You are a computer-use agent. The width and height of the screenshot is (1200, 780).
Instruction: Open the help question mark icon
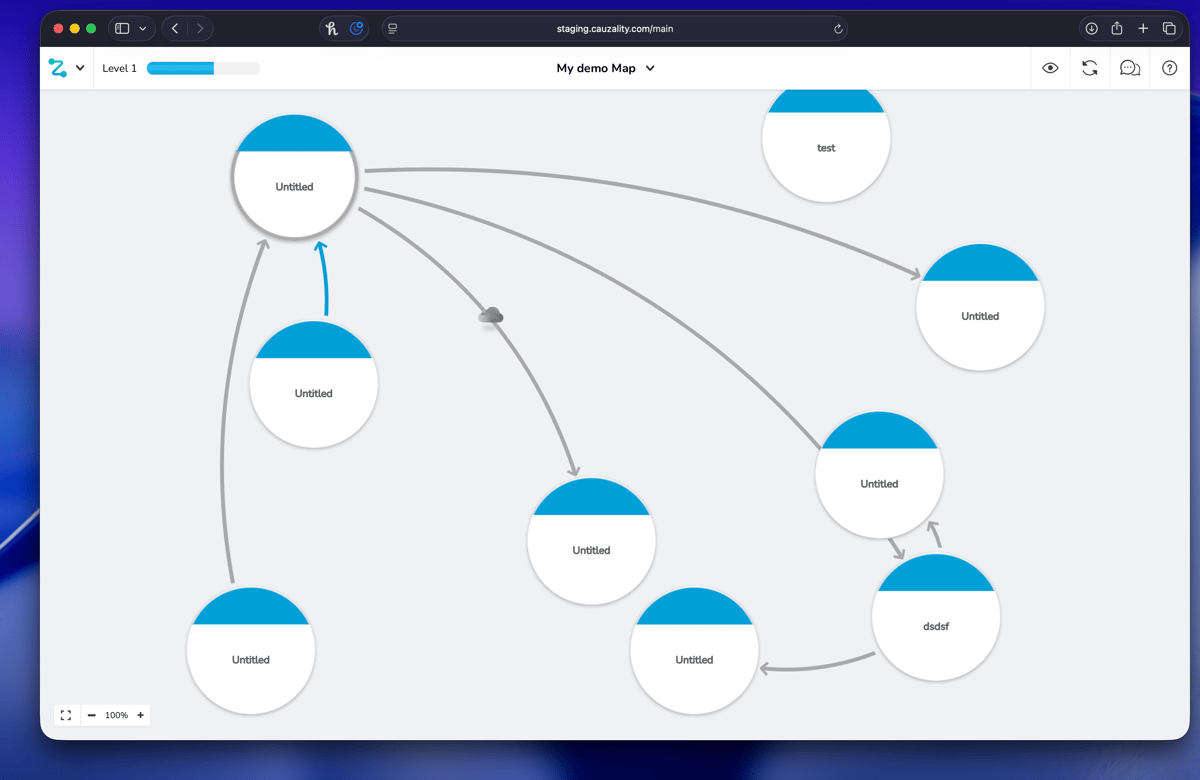[1170, 68]
